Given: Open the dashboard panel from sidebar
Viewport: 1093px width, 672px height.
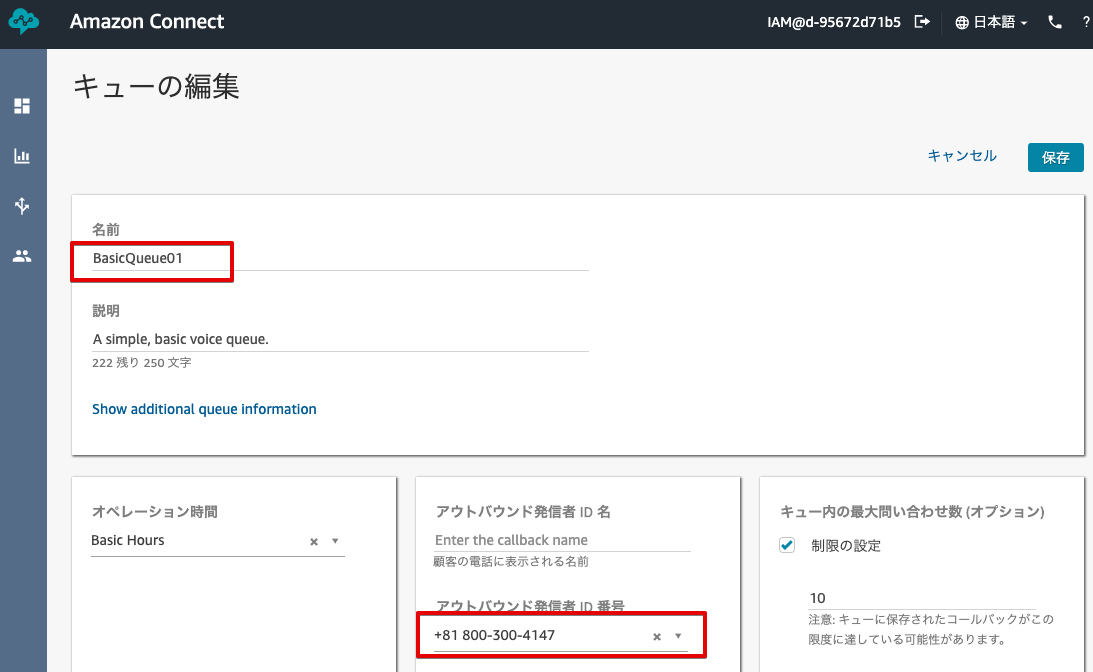Looking at the screenshot, I should 22,106.
